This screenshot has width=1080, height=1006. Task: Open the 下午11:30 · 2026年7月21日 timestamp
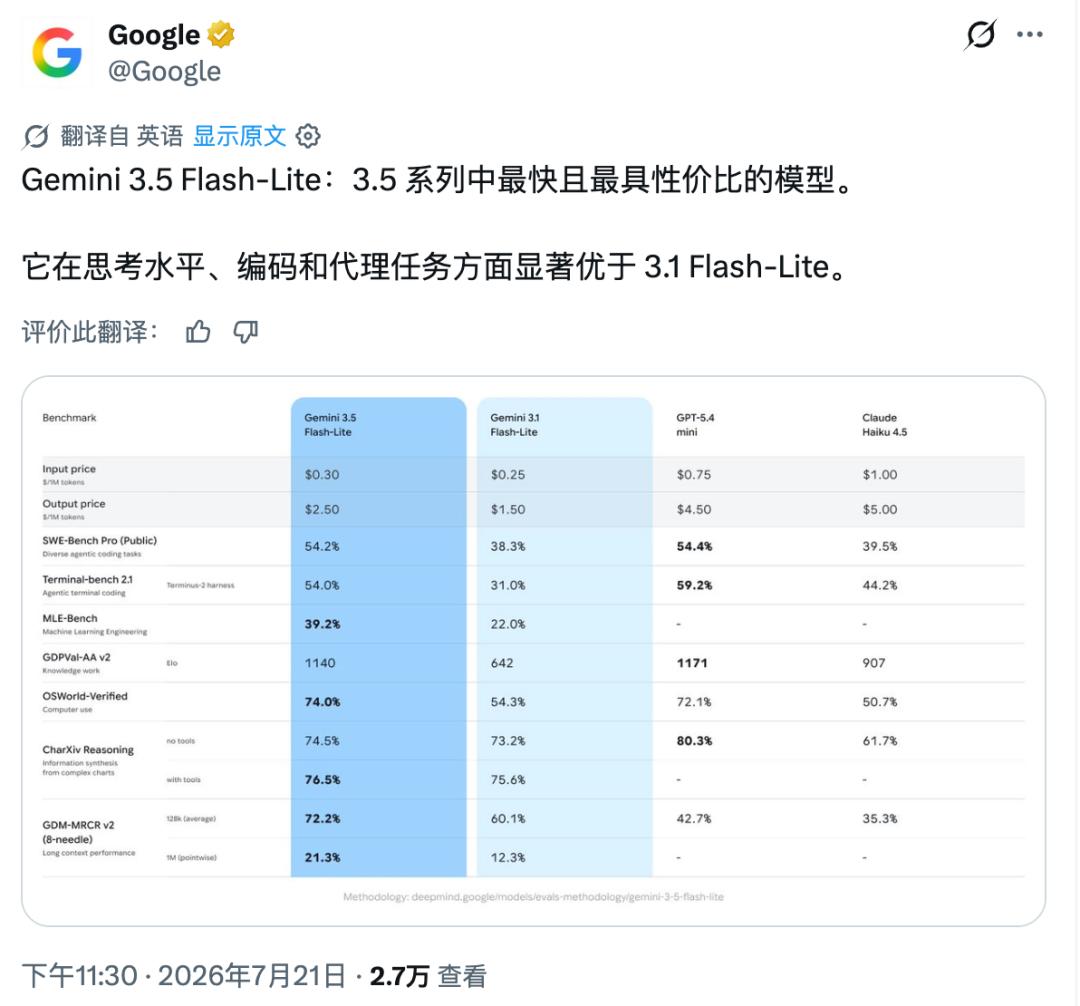tap(184, 976)
